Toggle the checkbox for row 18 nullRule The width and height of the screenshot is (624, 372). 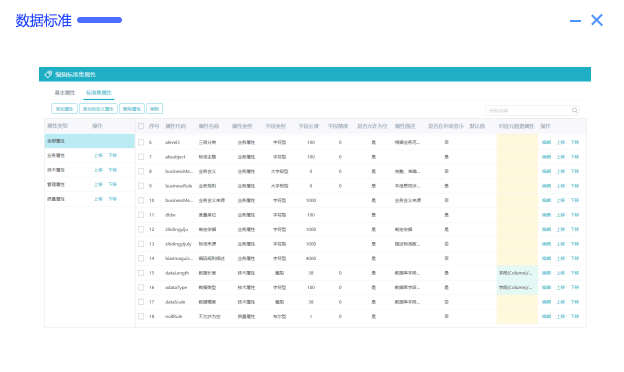(x=141, y=316)
